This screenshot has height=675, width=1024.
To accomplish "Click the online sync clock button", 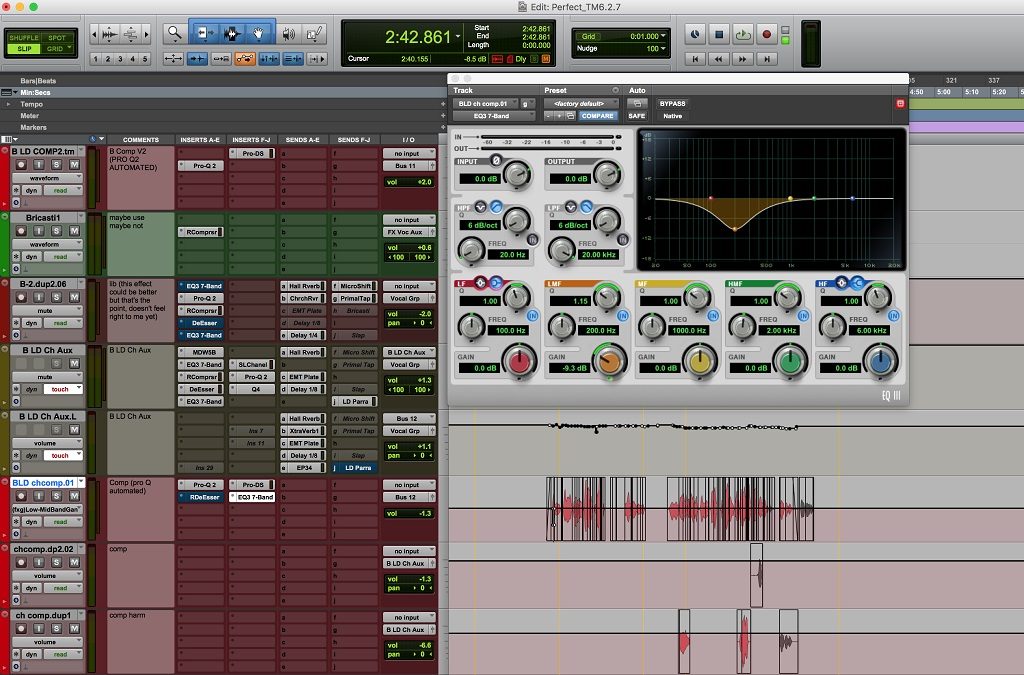I will click(x=696, y=35).
